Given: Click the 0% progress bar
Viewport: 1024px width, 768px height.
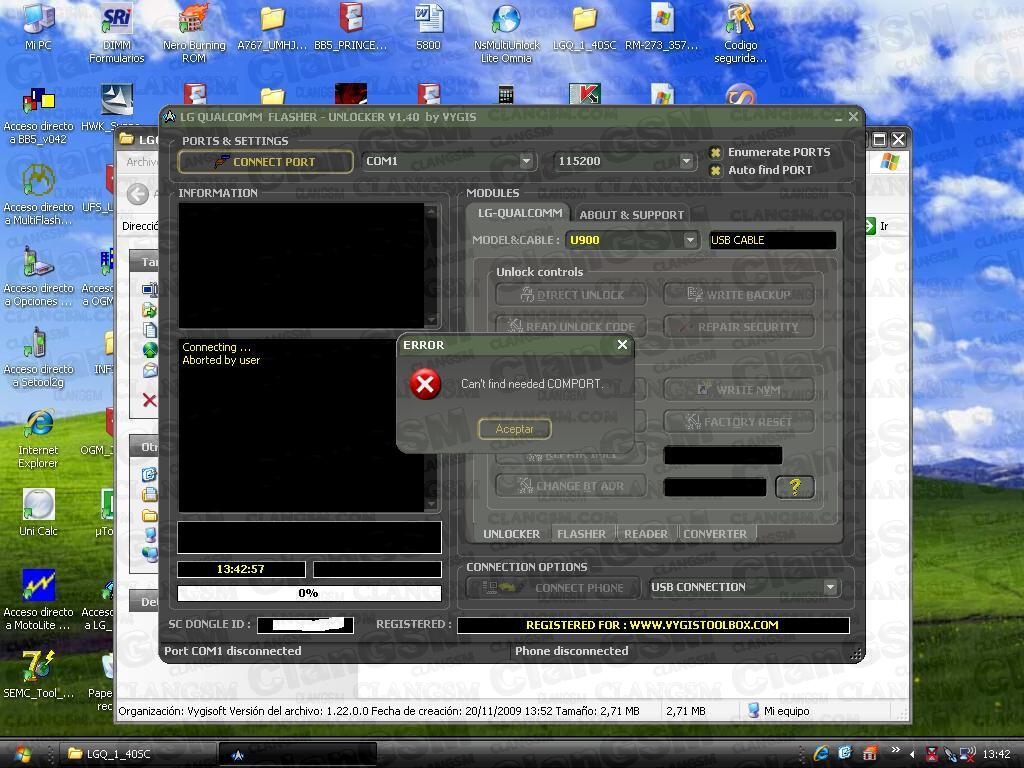Looking at the screenshot, I should tap(309, 593).
